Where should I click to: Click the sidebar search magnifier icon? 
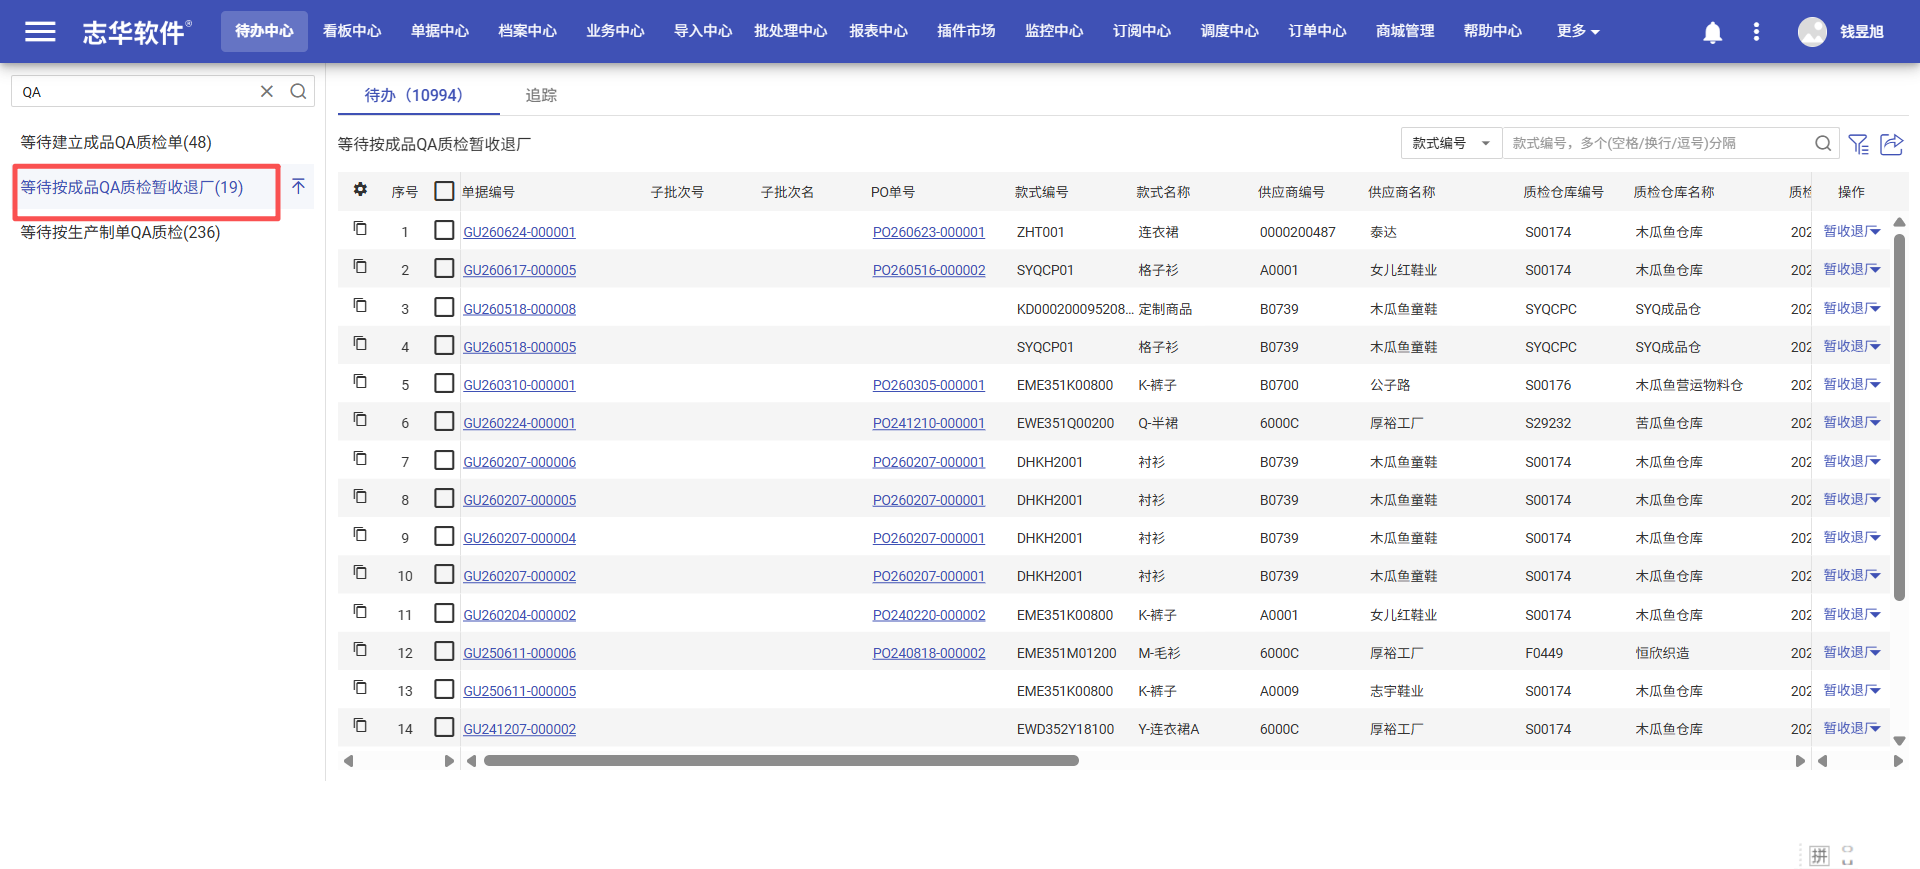point(298,92)
